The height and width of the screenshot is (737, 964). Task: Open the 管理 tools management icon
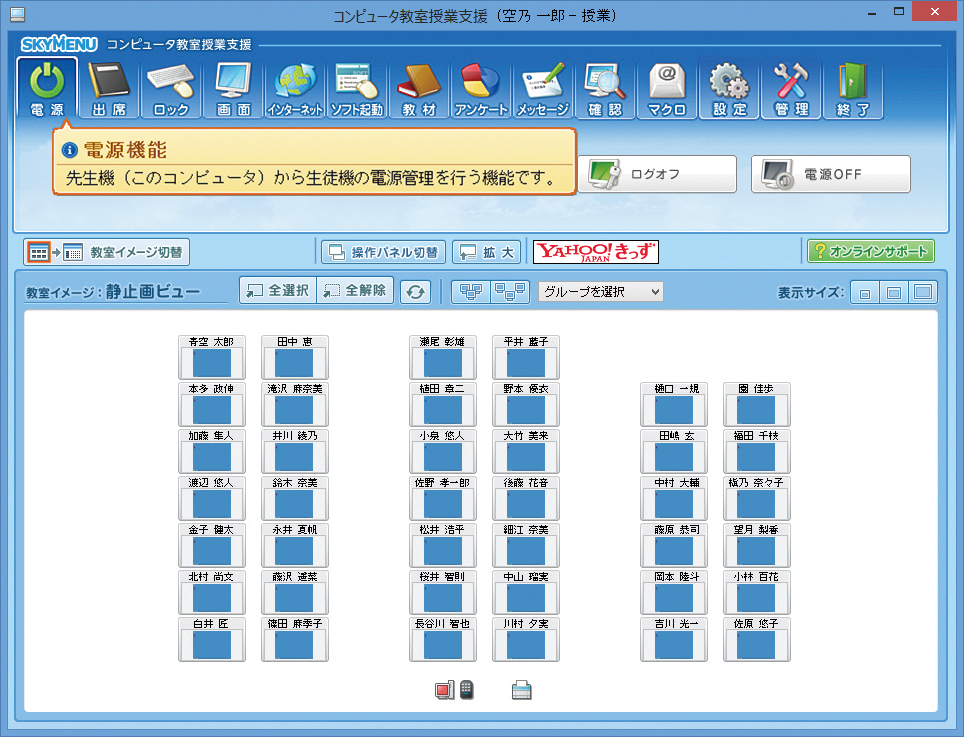tap(791, 89)
